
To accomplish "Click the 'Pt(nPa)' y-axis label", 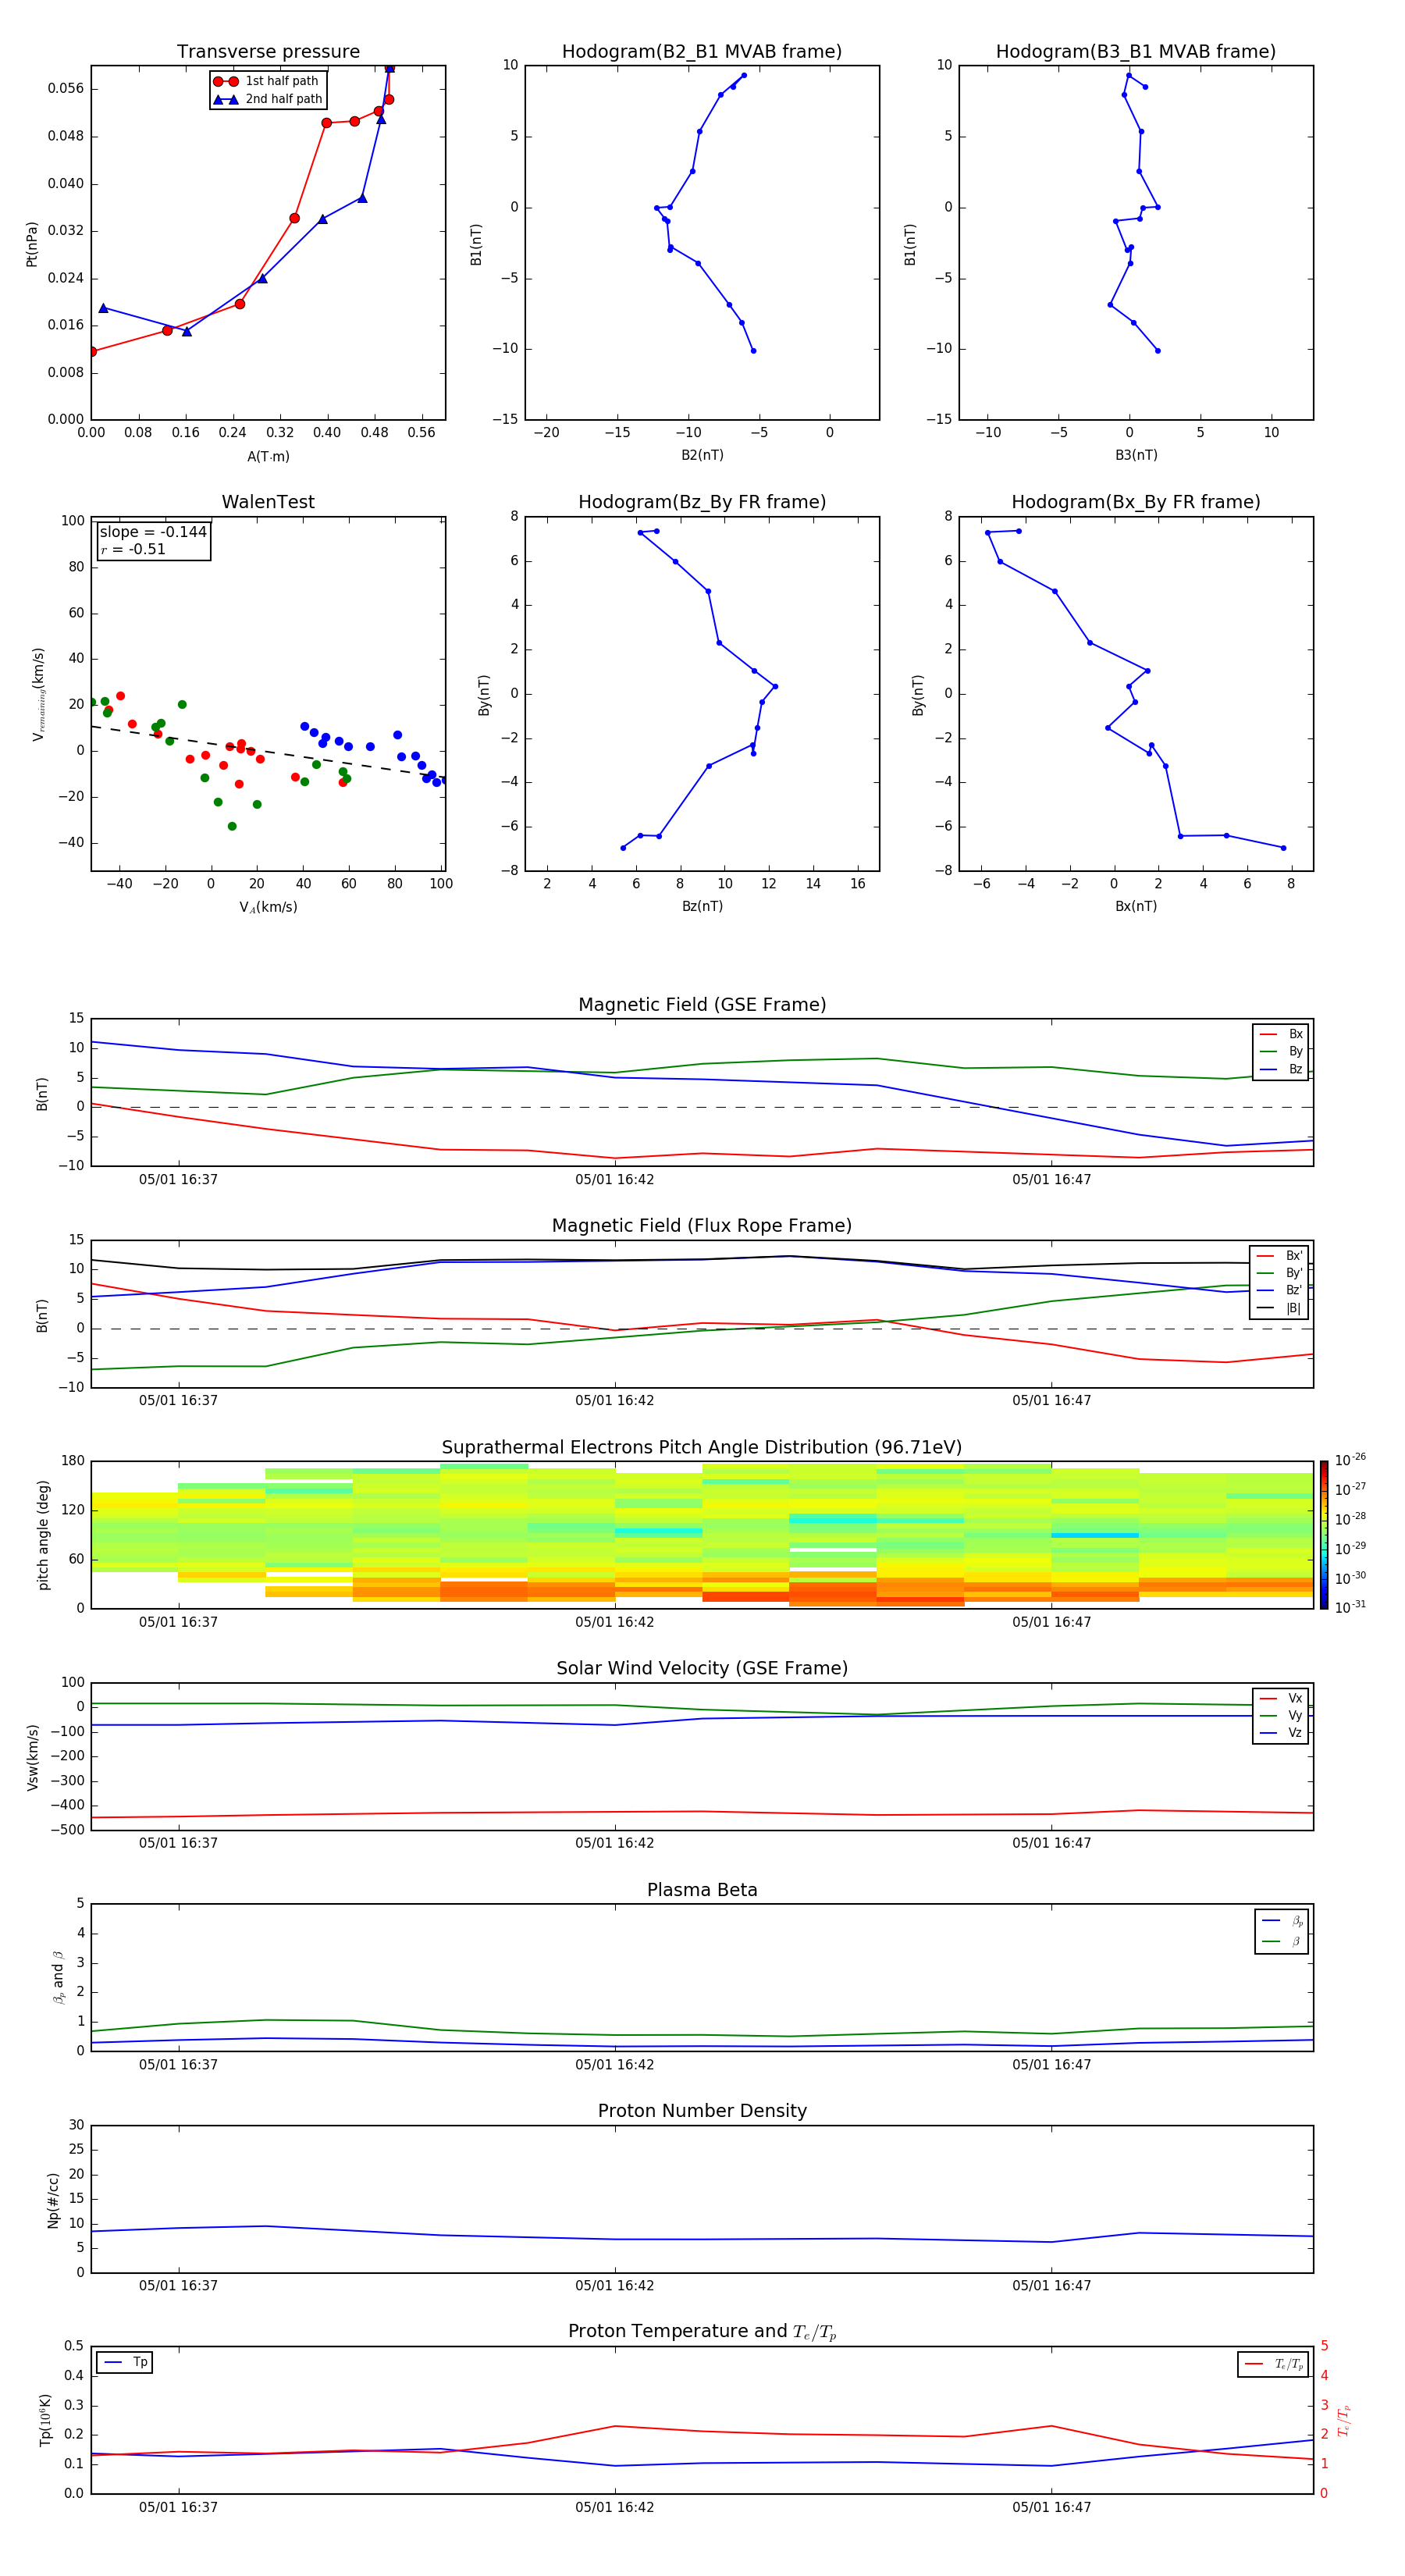I will [x=32, y=243].
